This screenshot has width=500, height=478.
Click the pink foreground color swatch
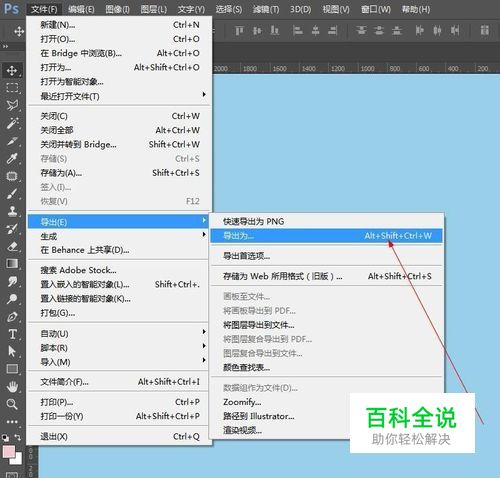tap(8, 452)
